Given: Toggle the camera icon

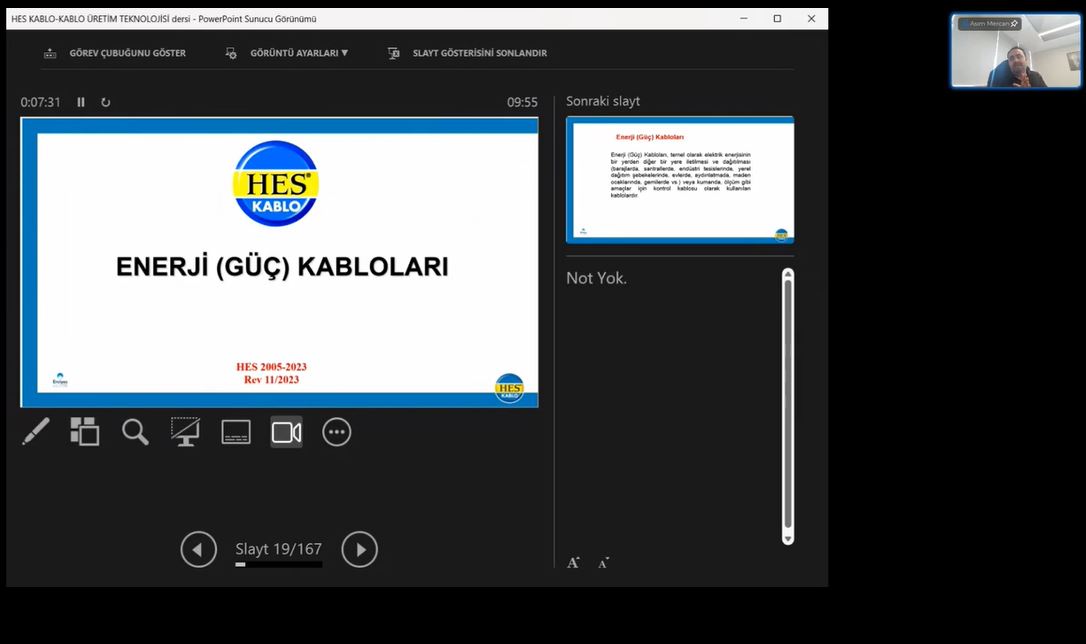Looking at the screenshot, I should tap(286, 432).
